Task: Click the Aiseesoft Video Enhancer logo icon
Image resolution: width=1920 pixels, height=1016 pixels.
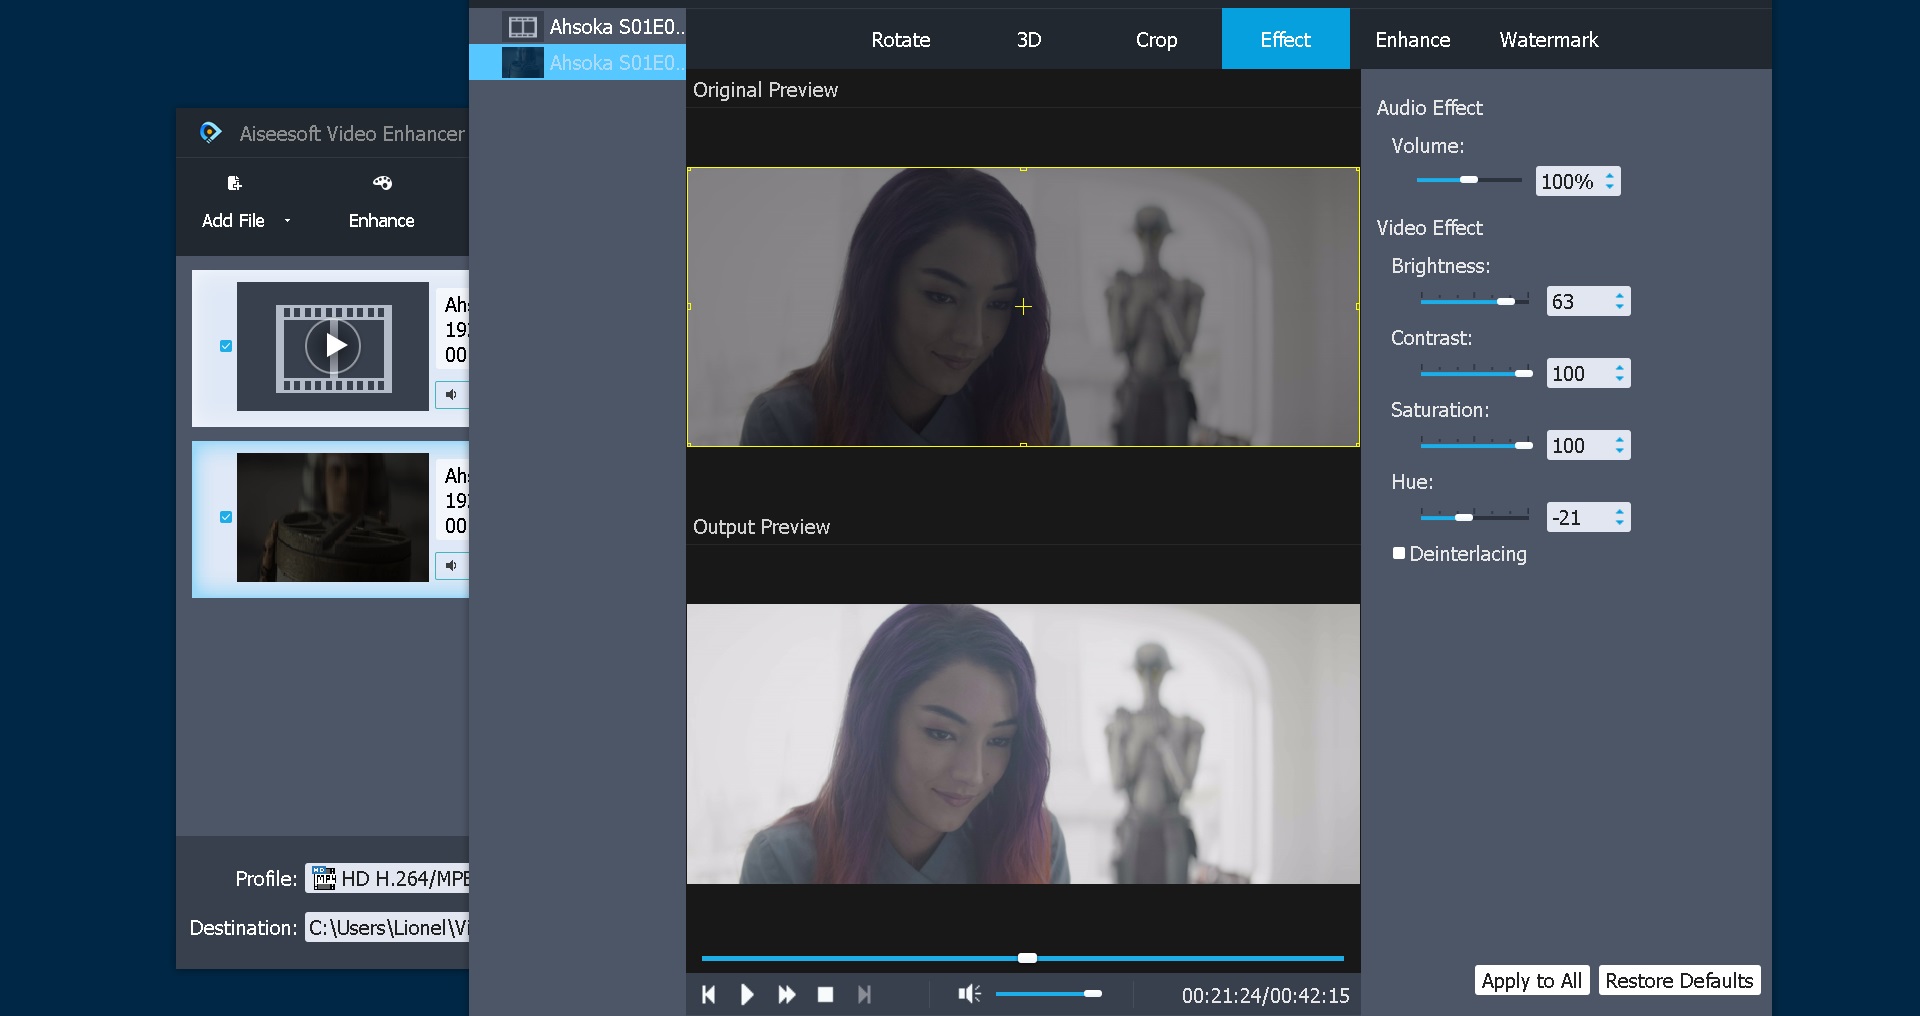Action: (210, 132)
